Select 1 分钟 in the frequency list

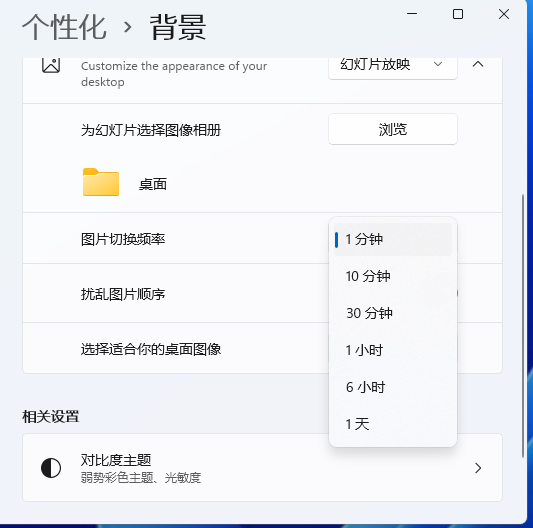coord(393,239)
